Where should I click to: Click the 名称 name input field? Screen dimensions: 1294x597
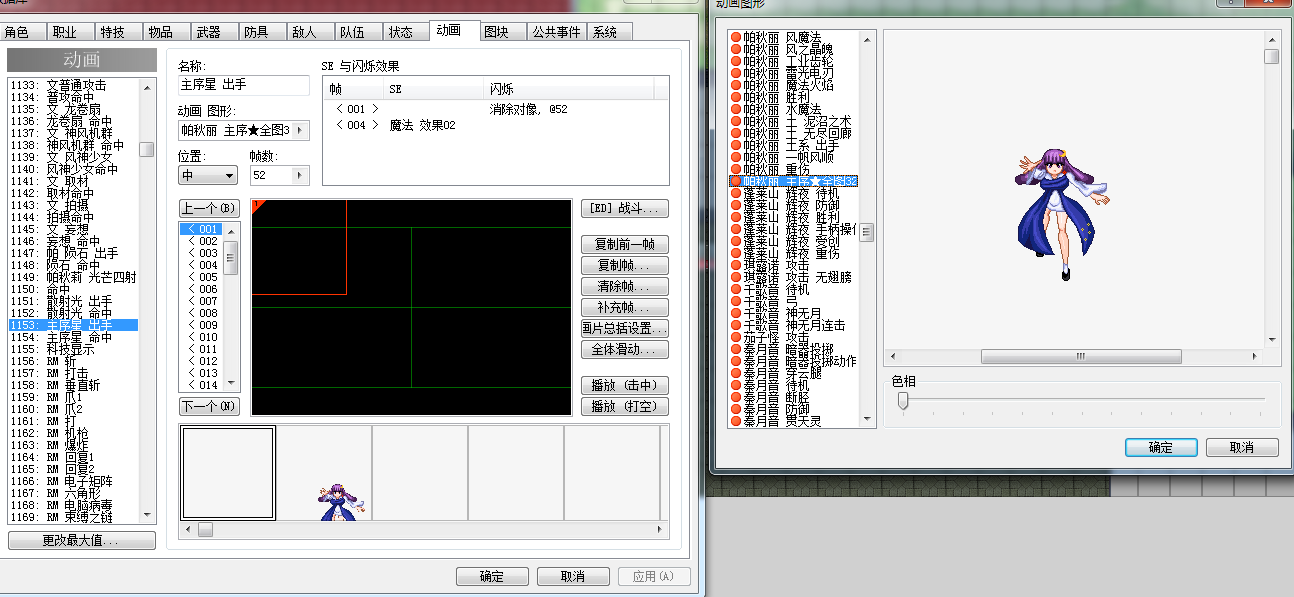(x=244, y=85)
